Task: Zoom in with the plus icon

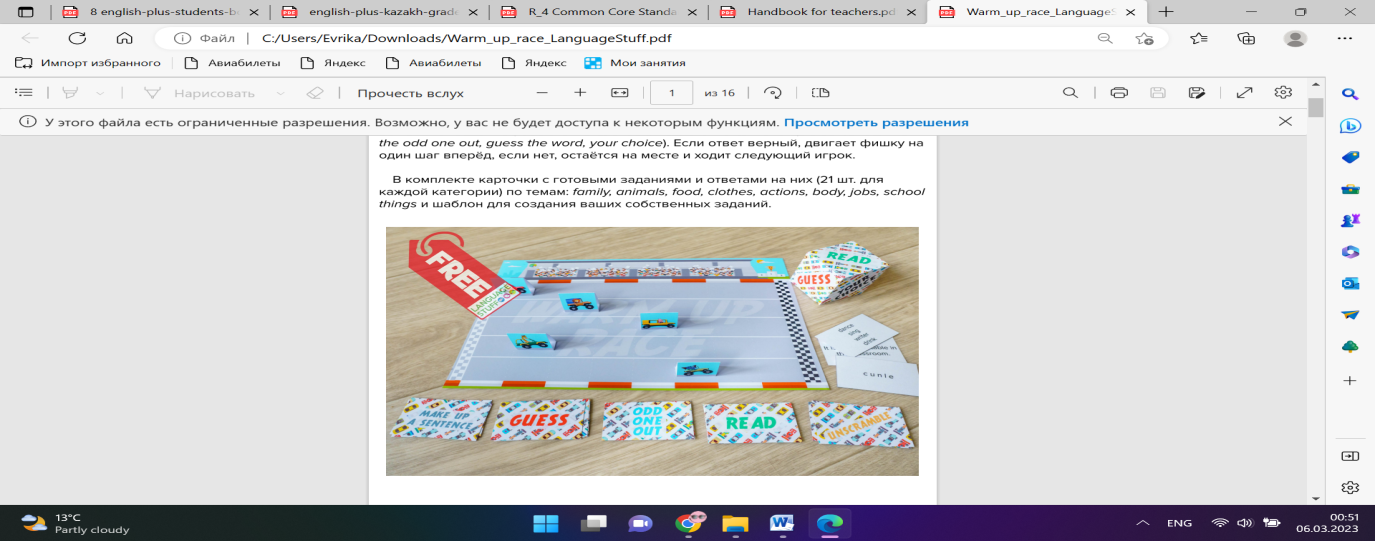Action: pos(580,92)
